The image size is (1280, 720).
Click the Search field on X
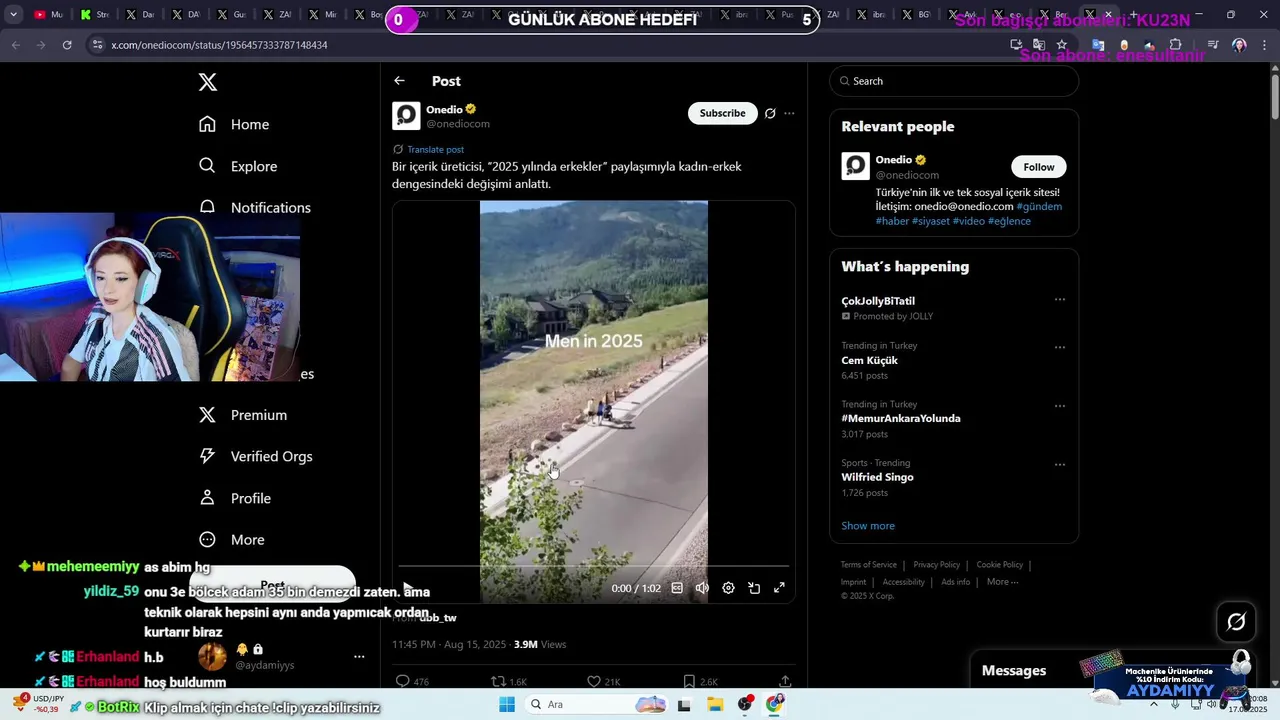coord(954,81)
